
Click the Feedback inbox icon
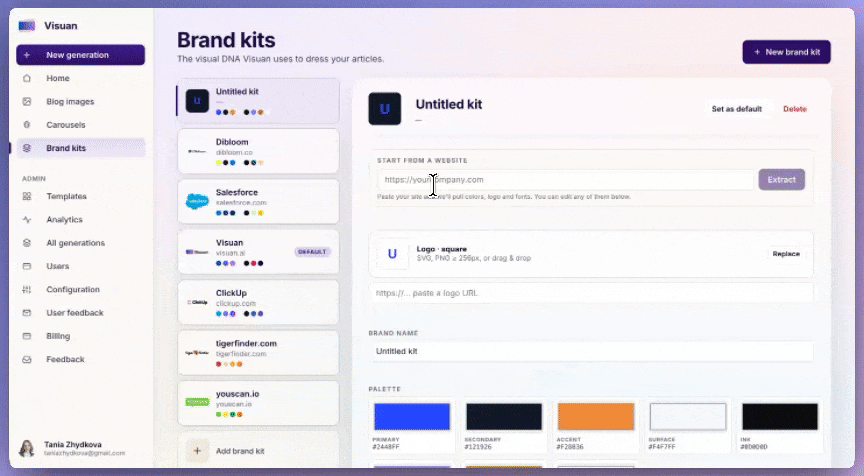point(26,359)
